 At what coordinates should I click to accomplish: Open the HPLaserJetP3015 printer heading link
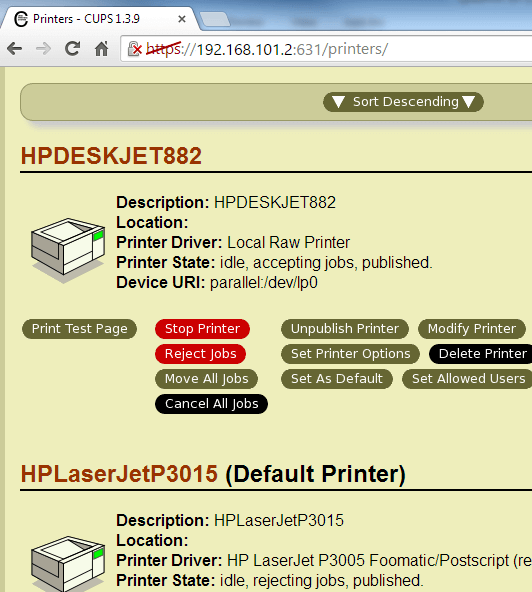pos(119,474)
